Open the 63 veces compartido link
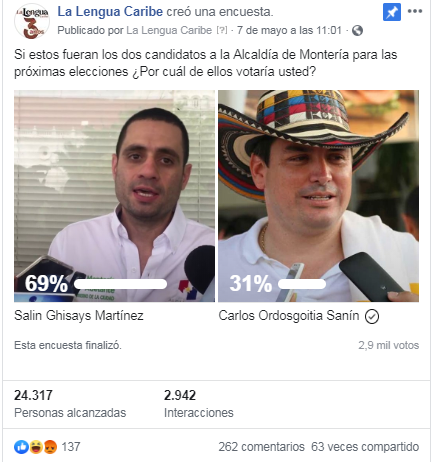The image size is (435, 462). 365,447
